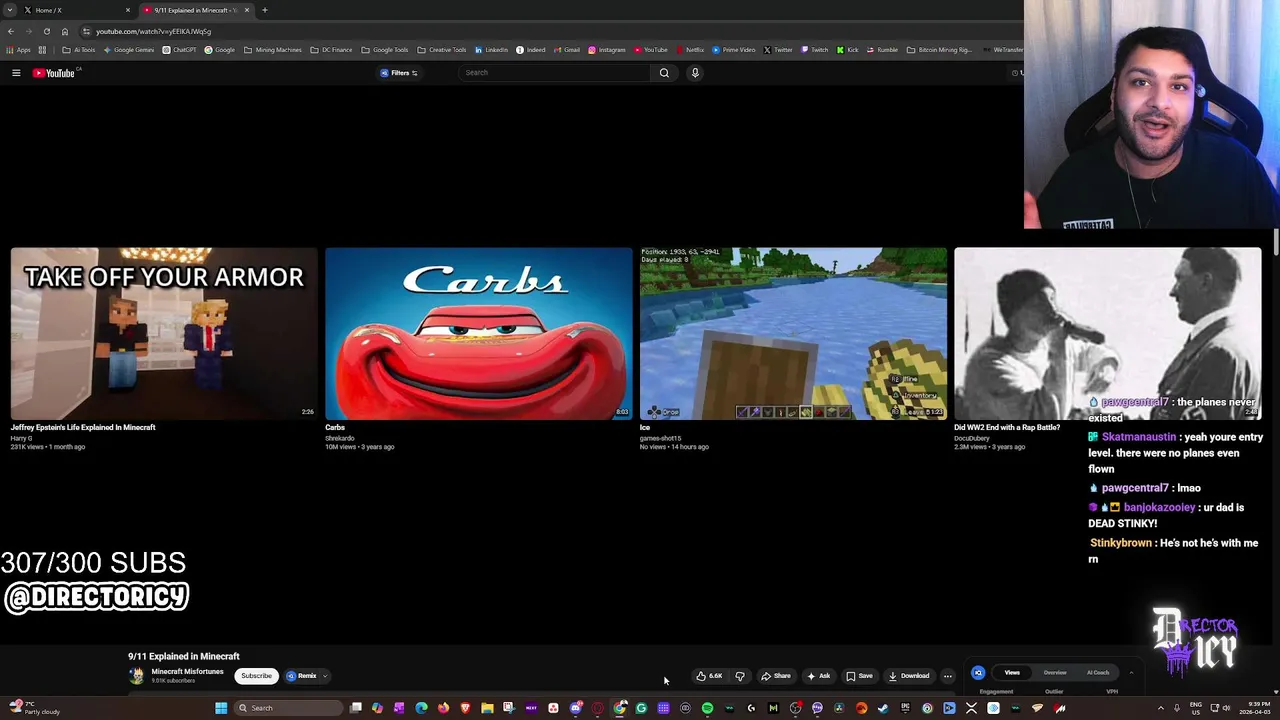Open the Instagram bookmark
This screenshot has height=720, width=1280.
(x=607, y=50)
